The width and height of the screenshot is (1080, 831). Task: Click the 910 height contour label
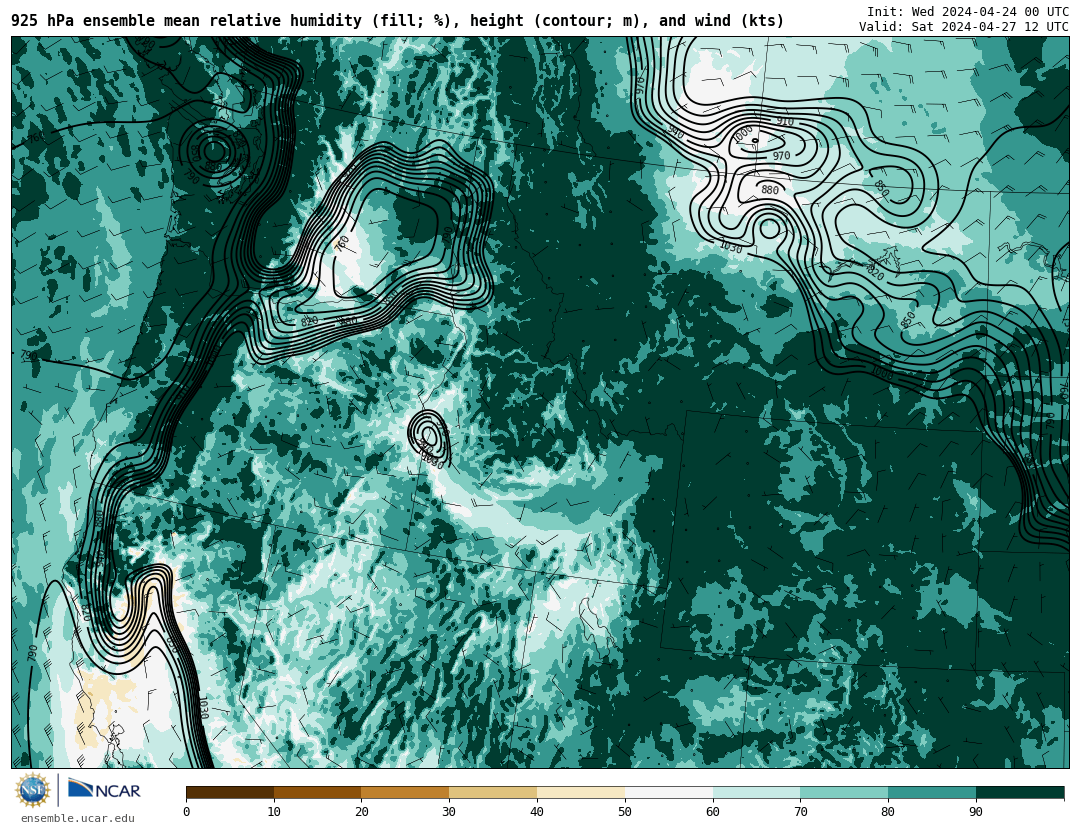tap(785, 122)
